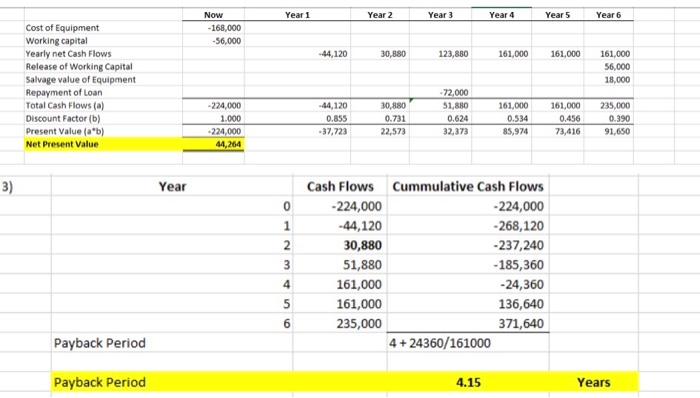Select the year 6 cell in payback table
This screenshot has width=700, height=398.
[287, 323]
